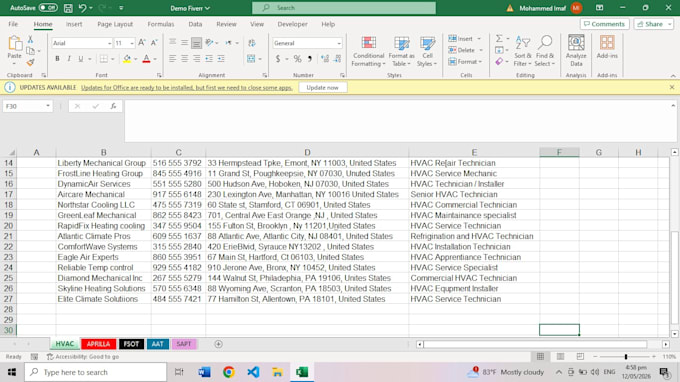This screenshot has height=382, width=680.
Task: Switch to the Insert ribbon tab
Action: click(x=74, y=24)
